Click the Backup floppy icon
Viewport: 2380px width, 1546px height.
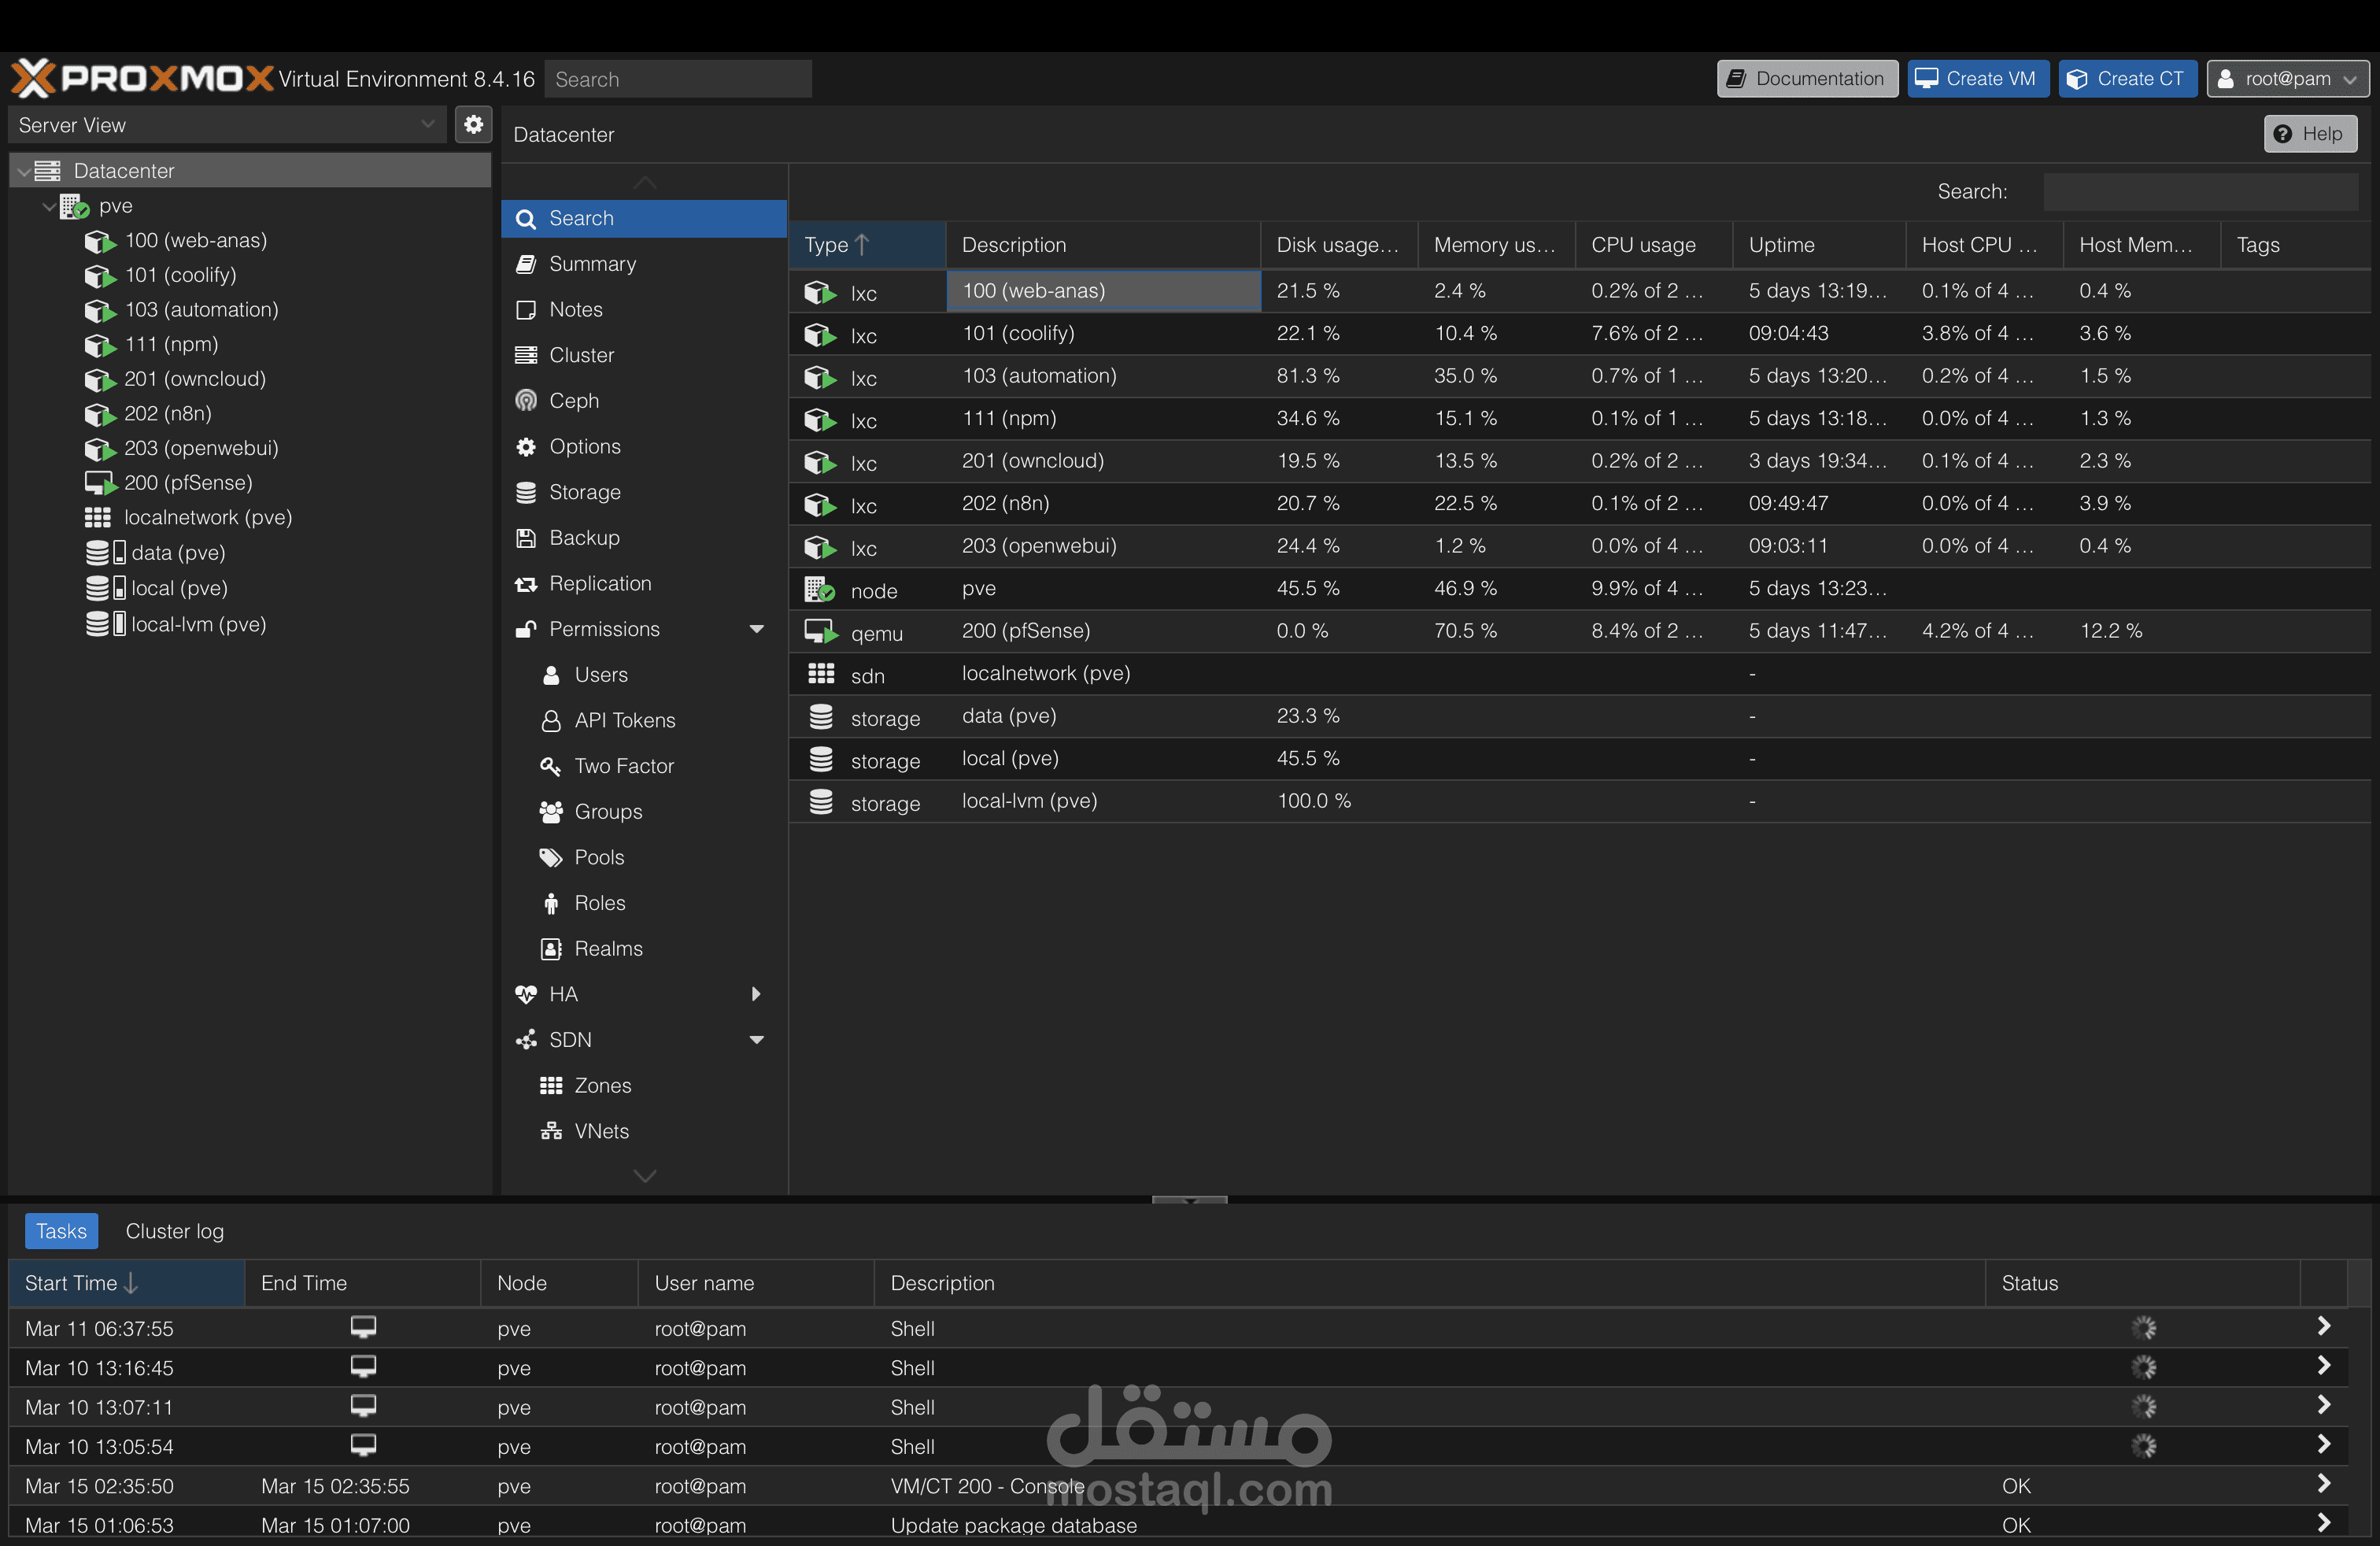click(x=526, y=538)
